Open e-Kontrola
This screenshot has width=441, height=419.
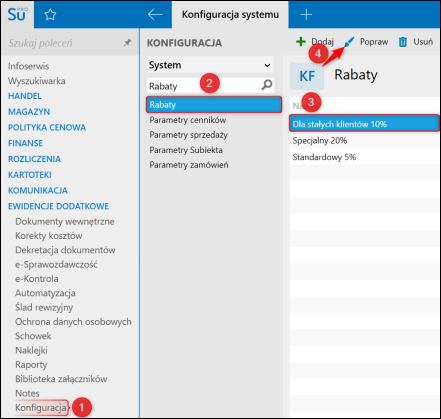37,279
